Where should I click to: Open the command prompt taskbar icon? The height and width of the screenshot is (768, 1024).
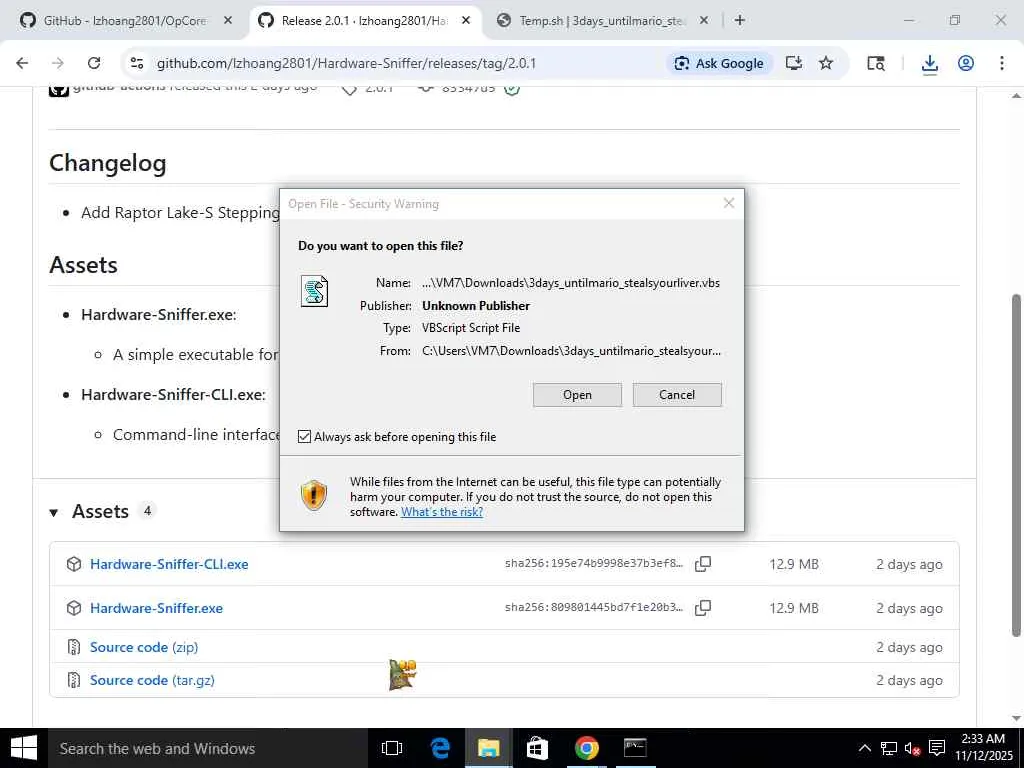[x=635, y=748]
